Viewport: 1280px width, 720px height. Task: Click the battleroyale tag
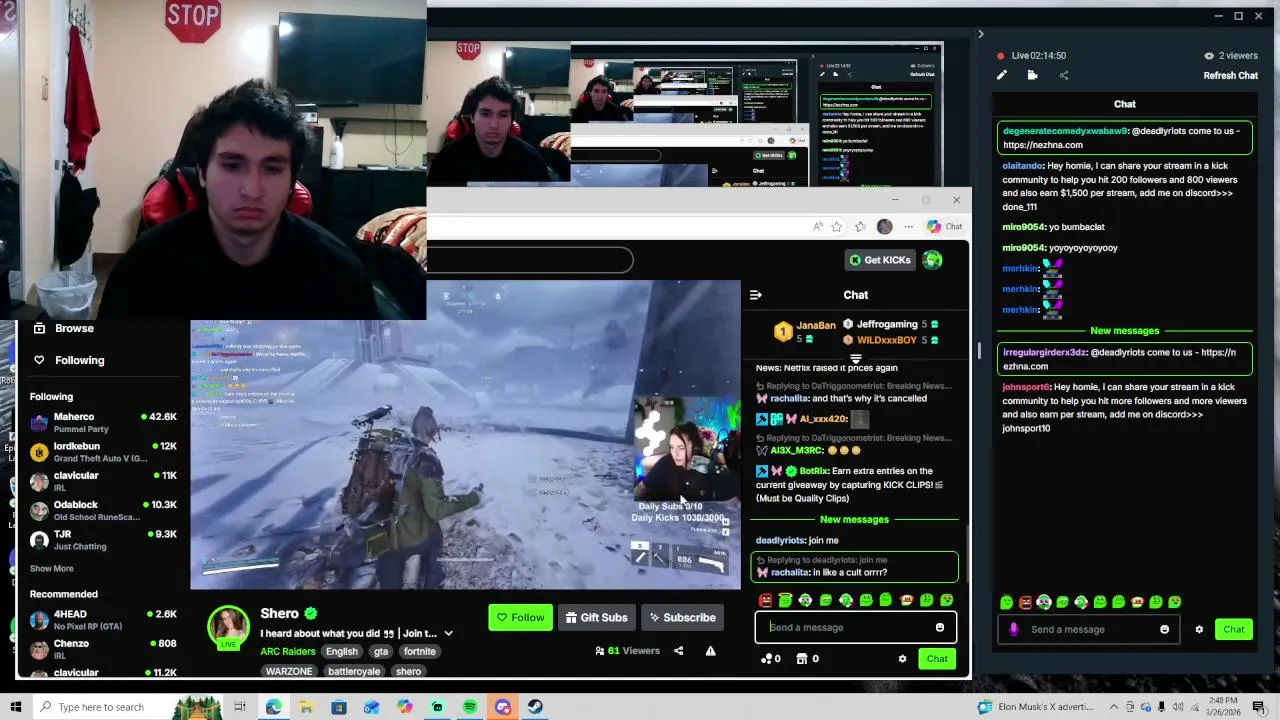coord(354,671)
